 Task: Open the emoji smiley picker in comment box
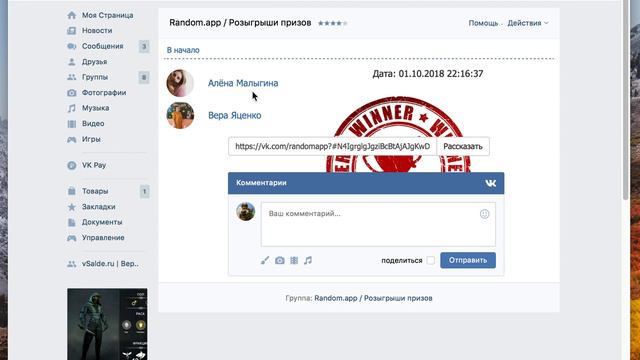(x=484, y=214)
